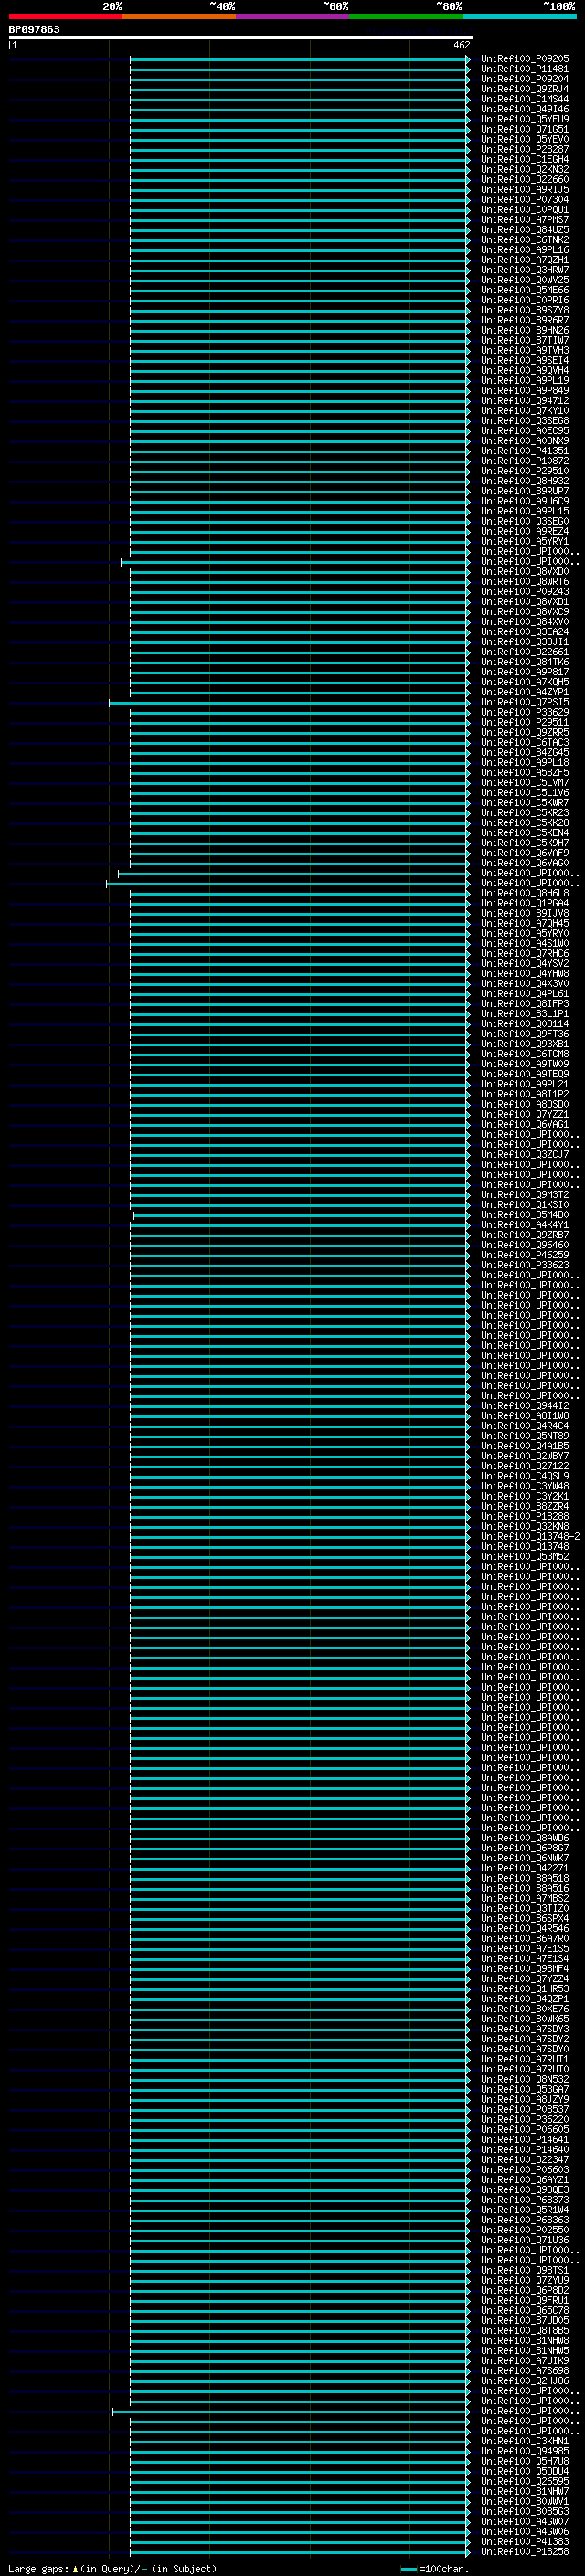Pick the UniRef100_B9HN26 hit label
This screenshot has height=2576, width=585.
(x=525, y=330)
